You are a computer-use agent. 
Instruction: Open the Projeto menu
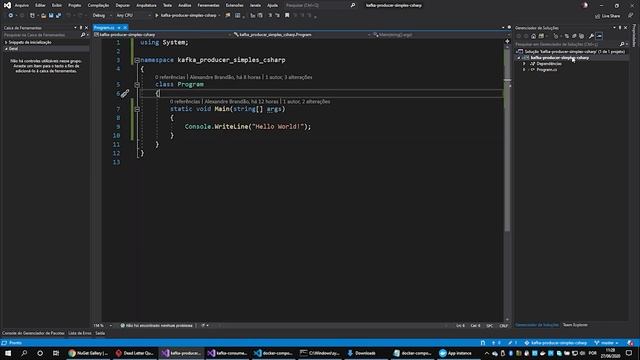(x=75, y=5)
